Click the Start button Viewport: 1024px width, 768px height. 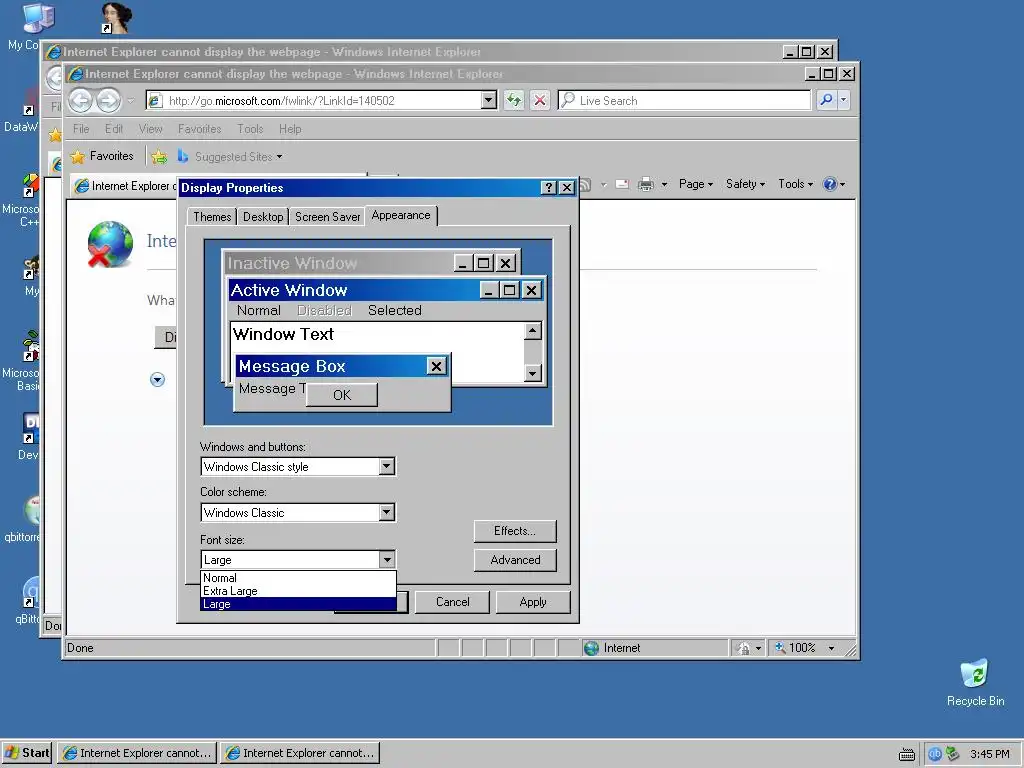pyautogui.click(x=27, y=753)
